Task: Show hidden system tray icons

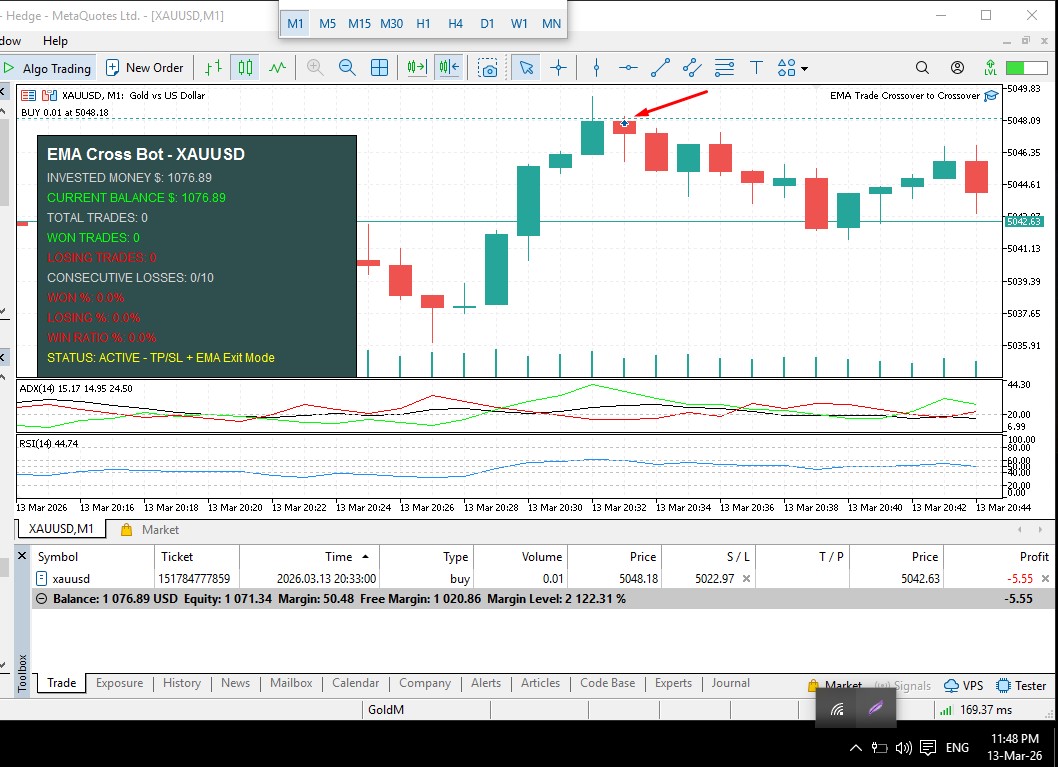Action: click(855, 747)
